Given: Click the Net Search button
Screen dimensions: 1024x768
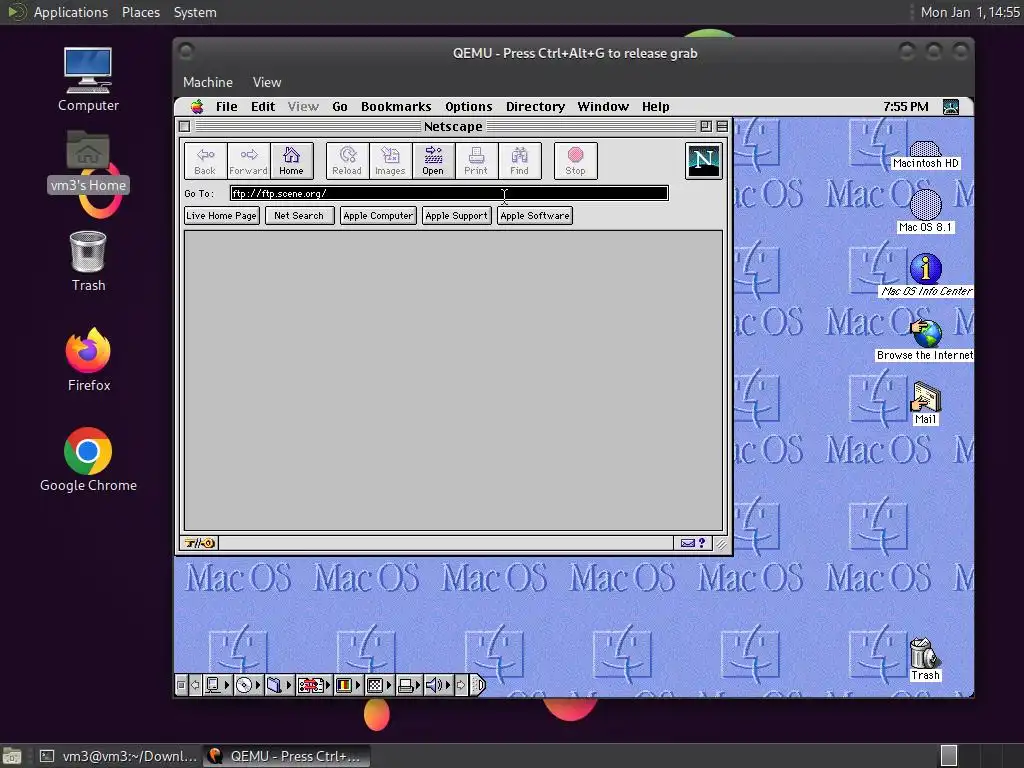Looking at the screenshot, I should [299, 216].
